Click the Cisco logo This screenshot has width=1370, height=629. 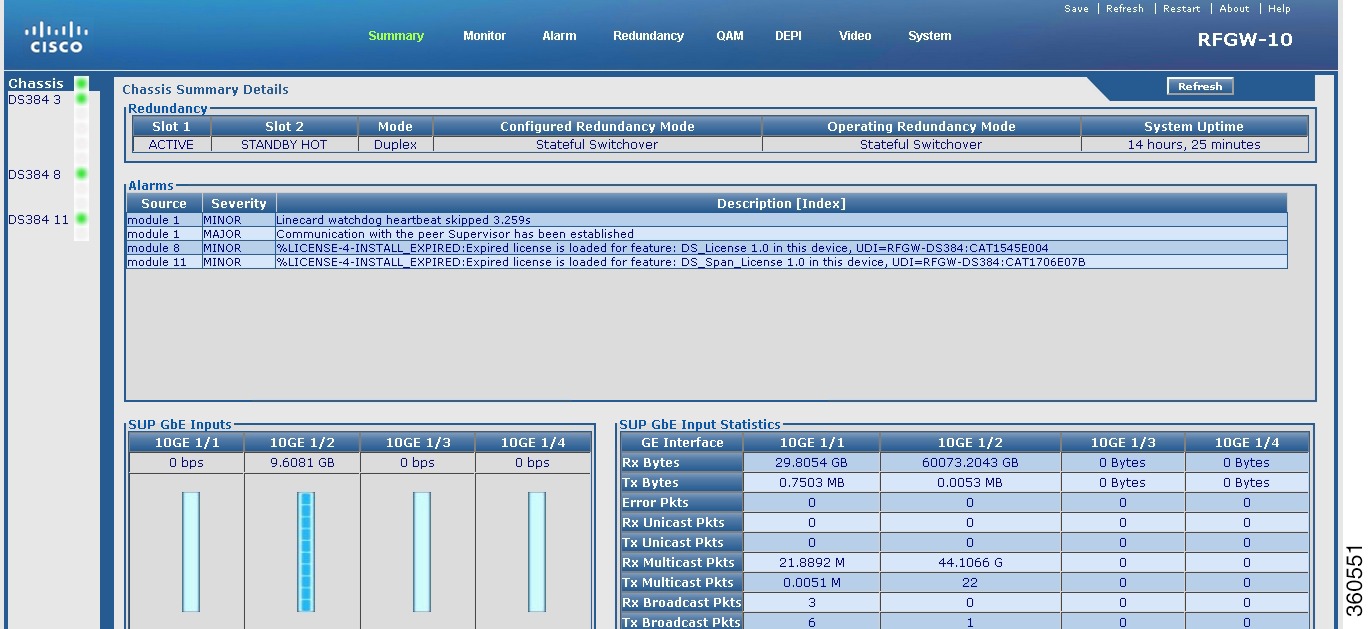[x=57, y=37]
